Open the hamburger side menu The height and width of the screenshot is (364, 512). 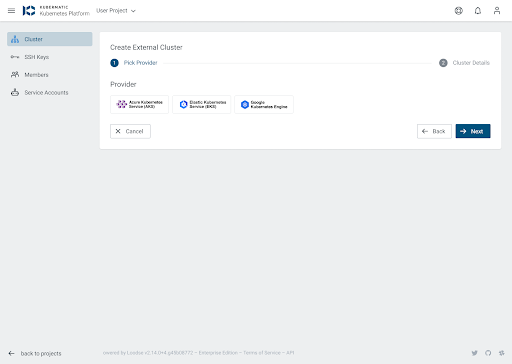pos(11,11)
